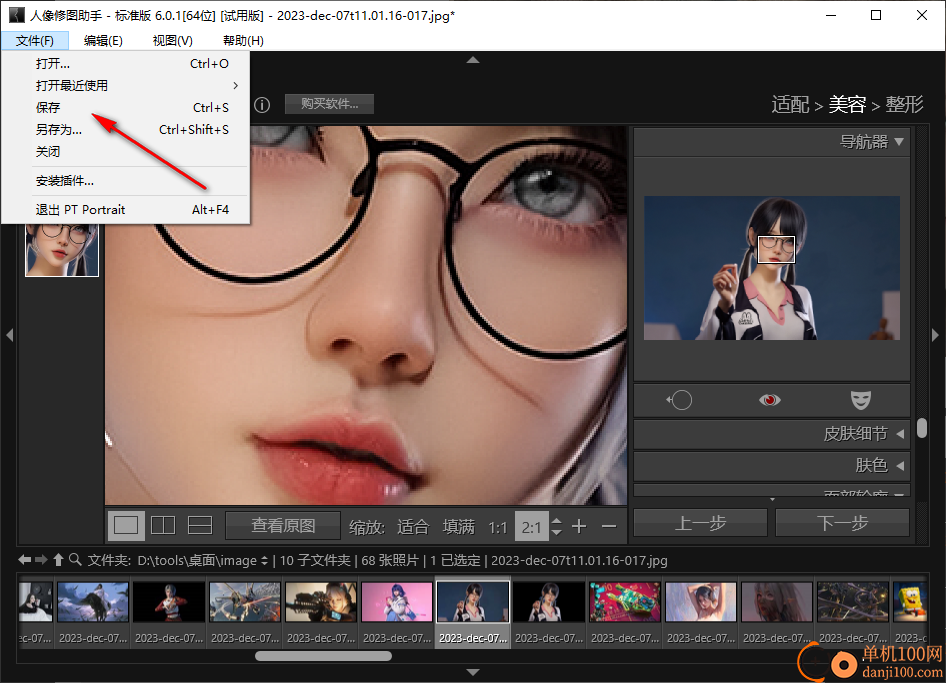Set zoom to 填满
The image size is (946, 683).
click(x=459, y=527)
